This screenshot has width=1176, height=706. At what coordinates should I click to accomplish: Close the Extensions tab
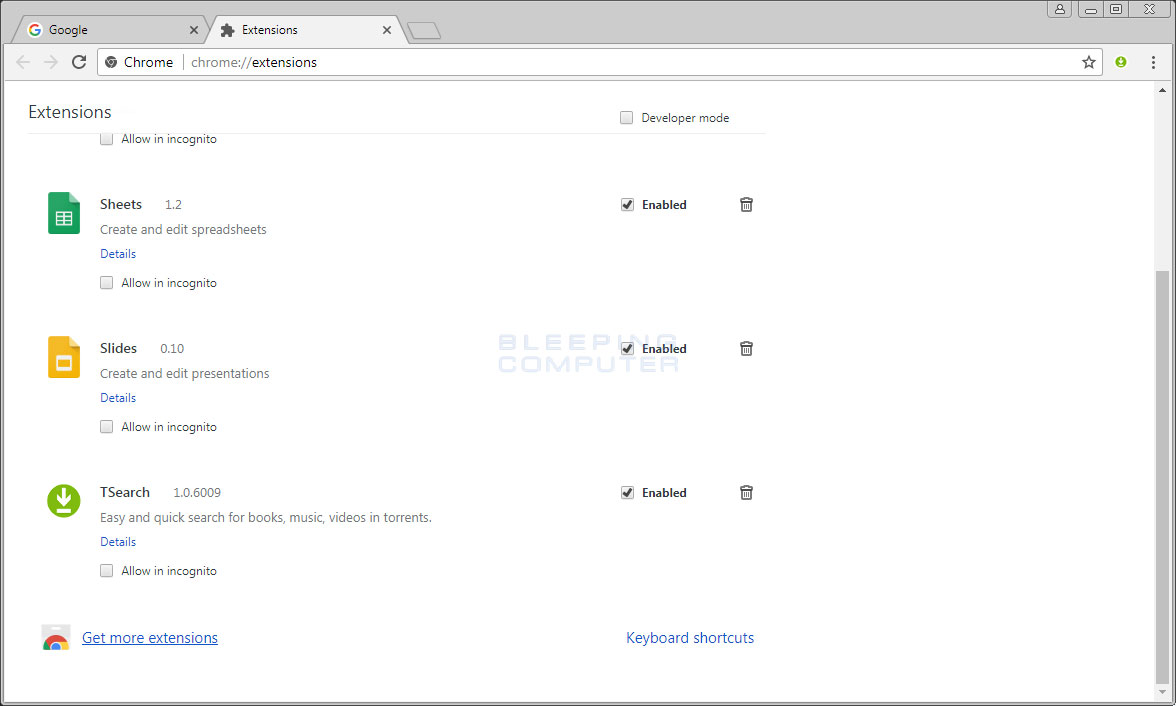tap(386, 30)
